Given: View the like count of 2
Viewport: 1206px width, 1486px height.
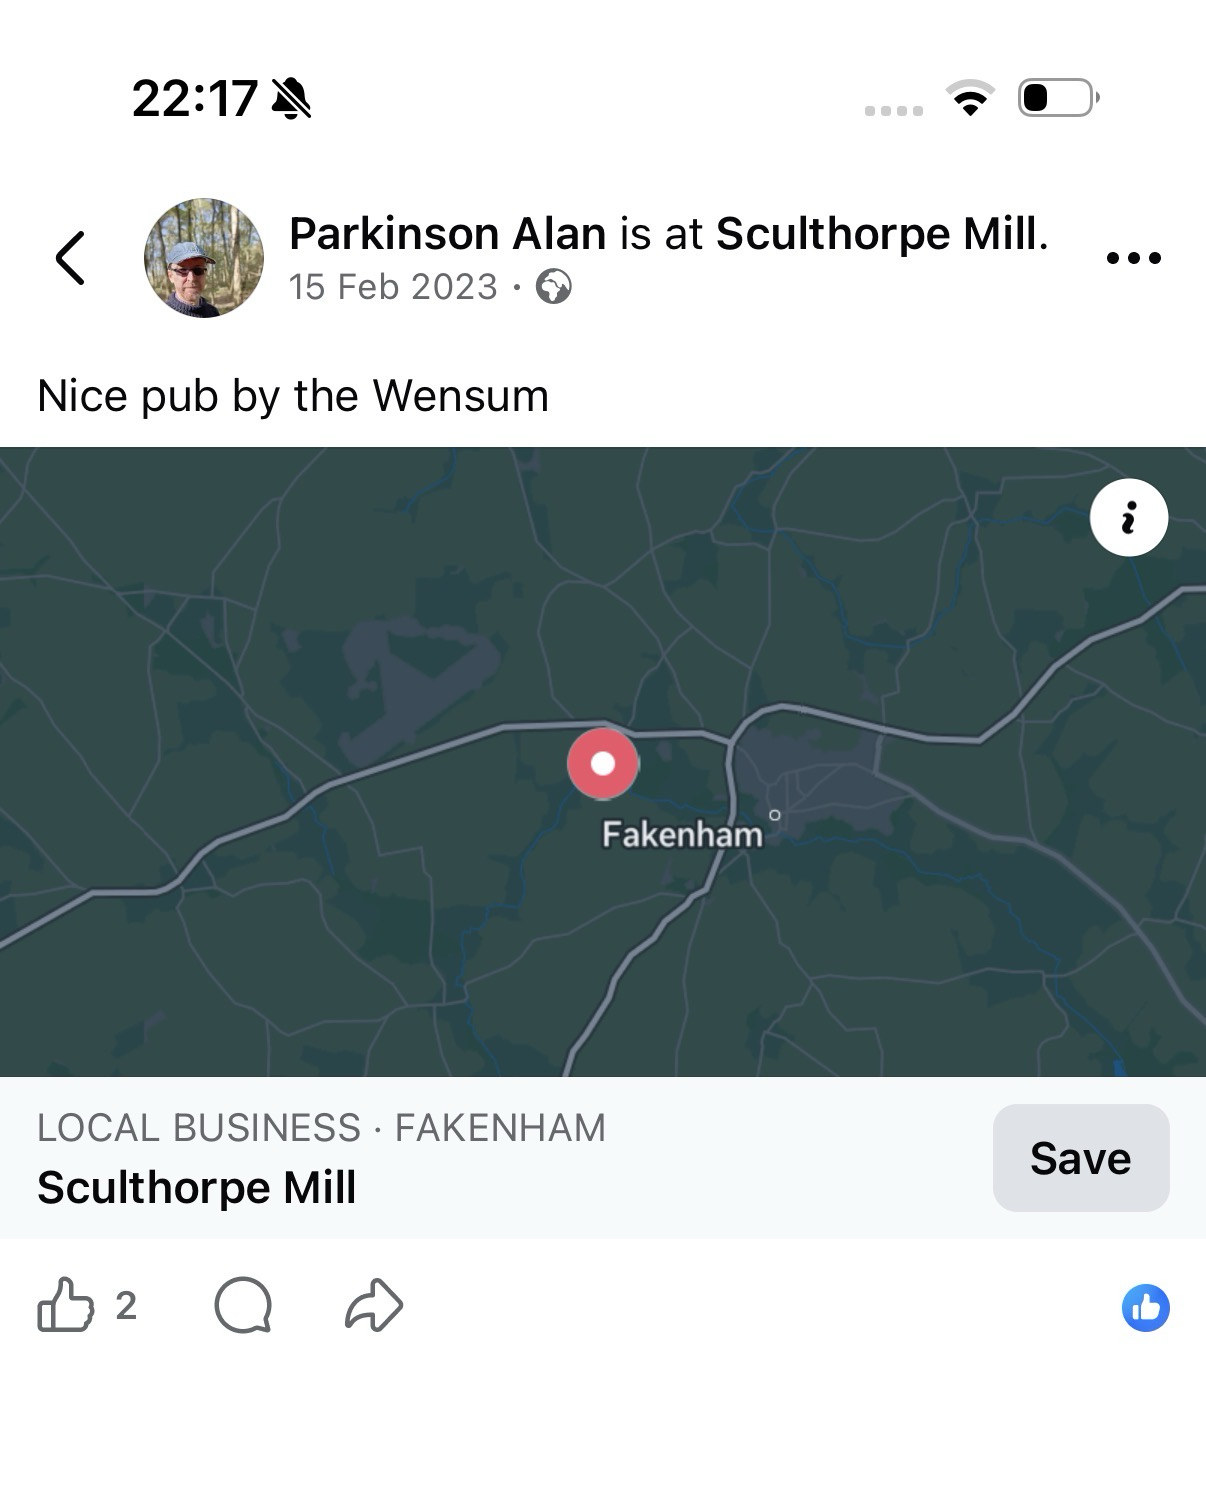Looking at the screenshot, I should pyautogui.click(x=126, y=1305).
